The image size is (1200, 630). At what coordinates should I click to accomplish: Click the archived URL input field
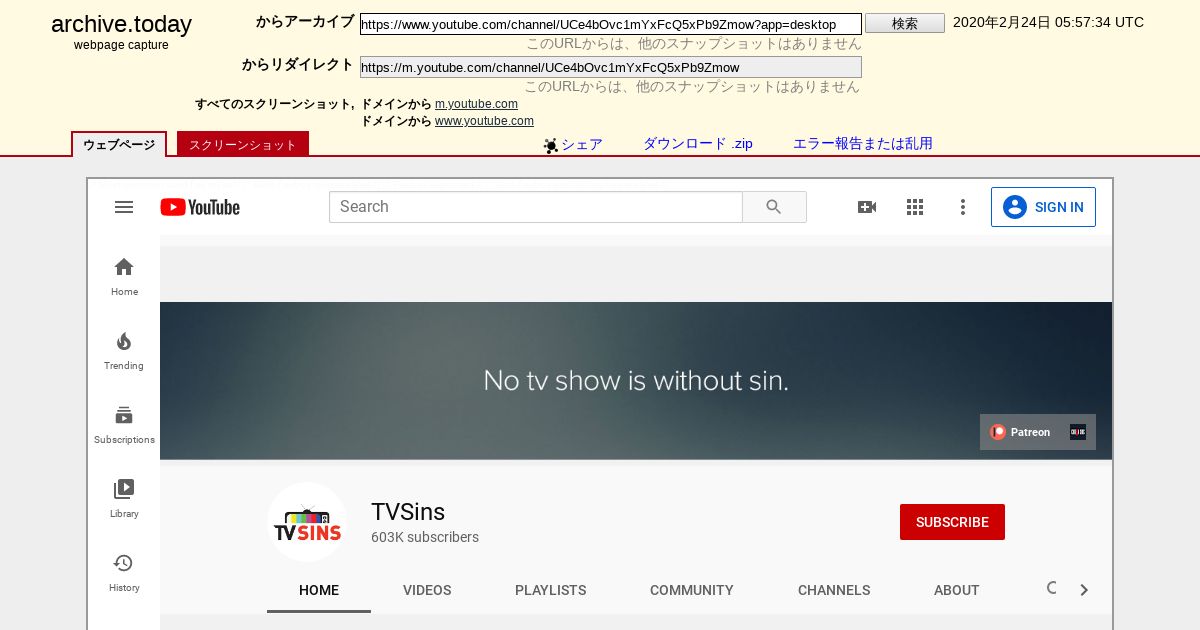pos(611,24)
